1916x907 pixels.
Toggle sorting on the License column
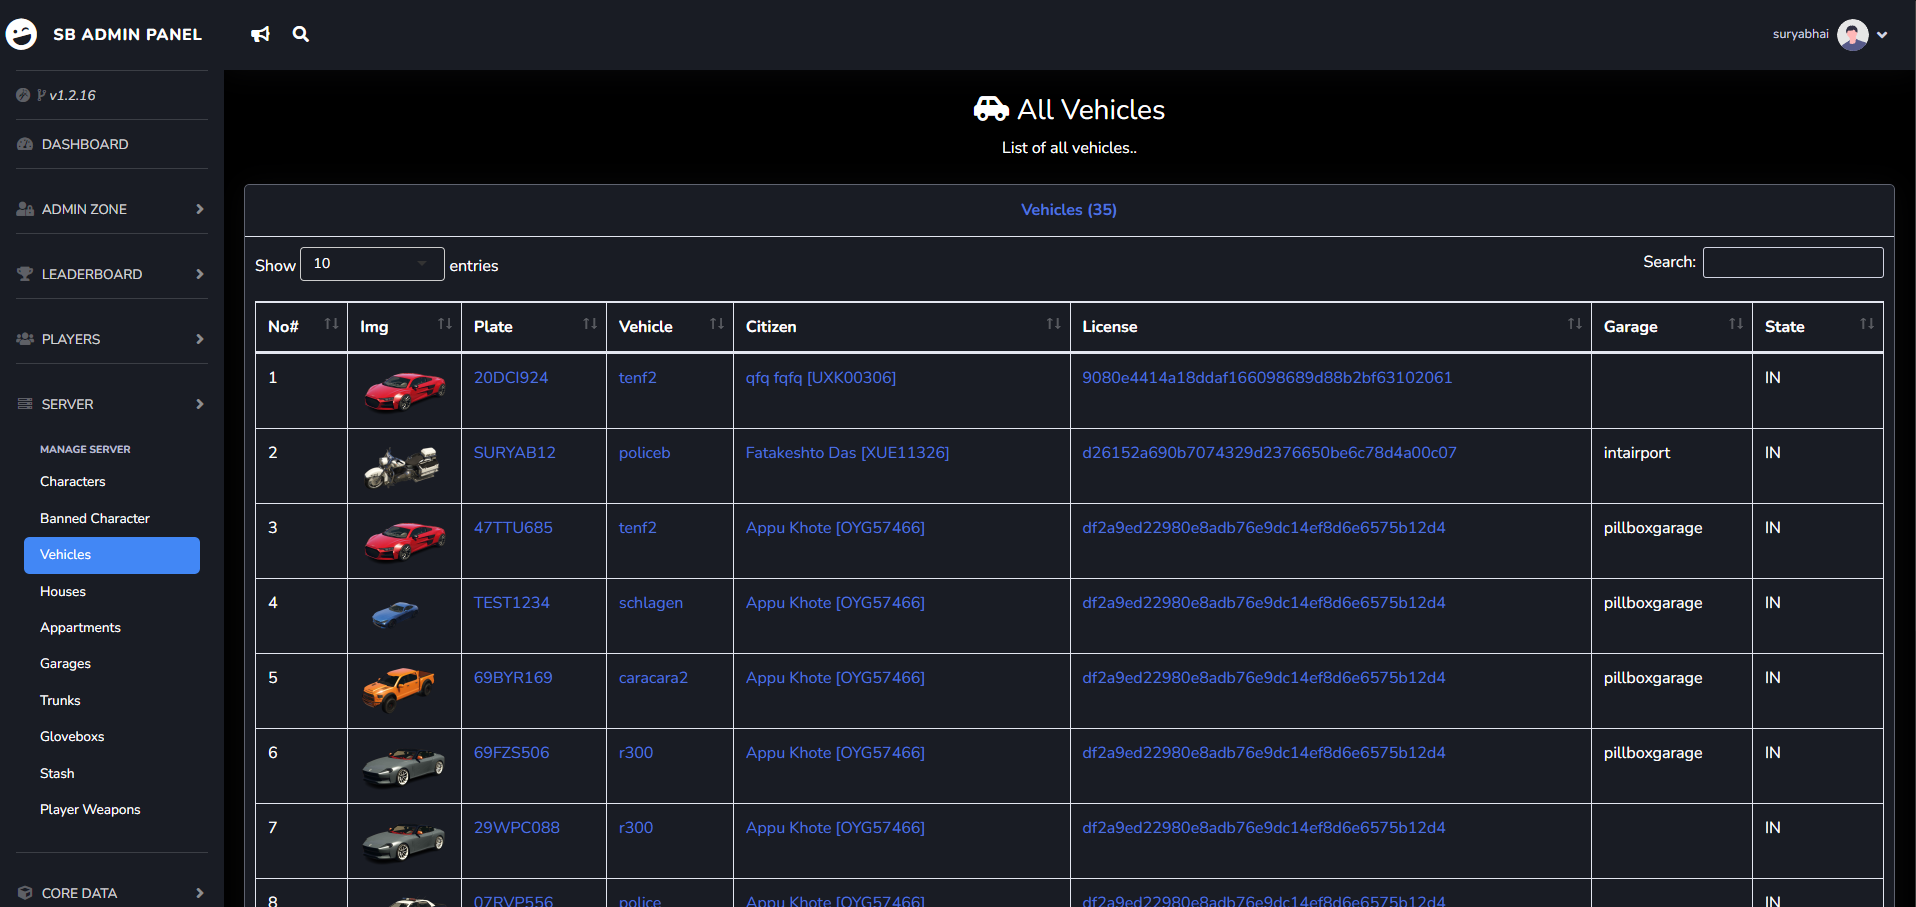pos(1574,325)
